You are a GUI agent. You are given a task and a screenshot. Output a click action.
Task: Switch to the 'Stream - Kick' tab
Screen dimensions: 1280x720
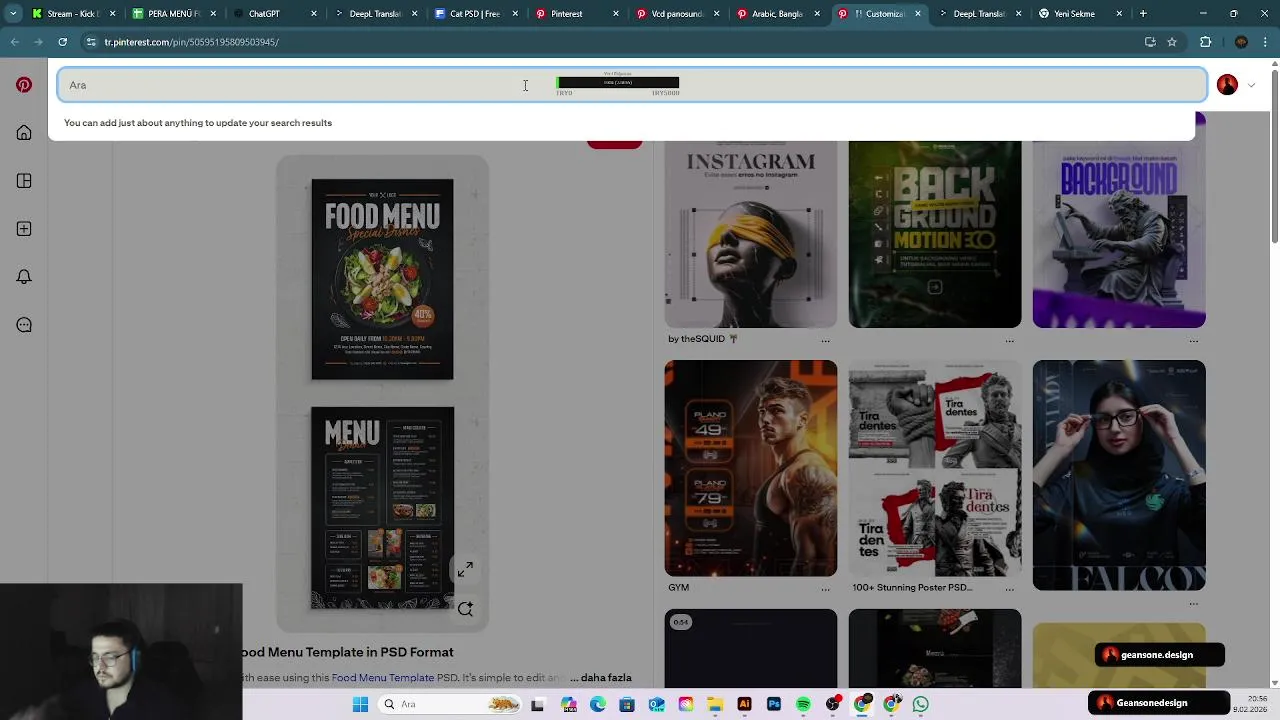[x=73, y=14]
